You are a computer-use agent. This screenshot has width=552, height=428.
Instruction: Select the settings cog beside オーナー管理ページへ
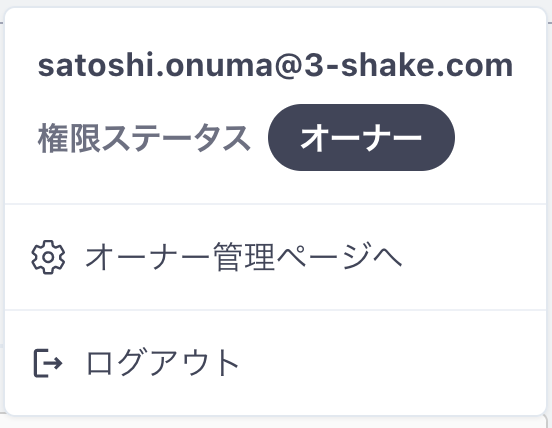click(48, 257)
